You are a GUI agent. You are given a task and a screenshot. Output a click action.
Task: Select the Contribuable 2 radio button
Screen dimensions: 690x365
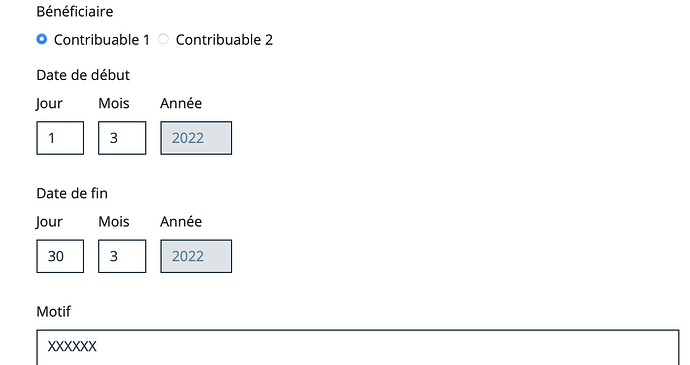coord(163,39)
